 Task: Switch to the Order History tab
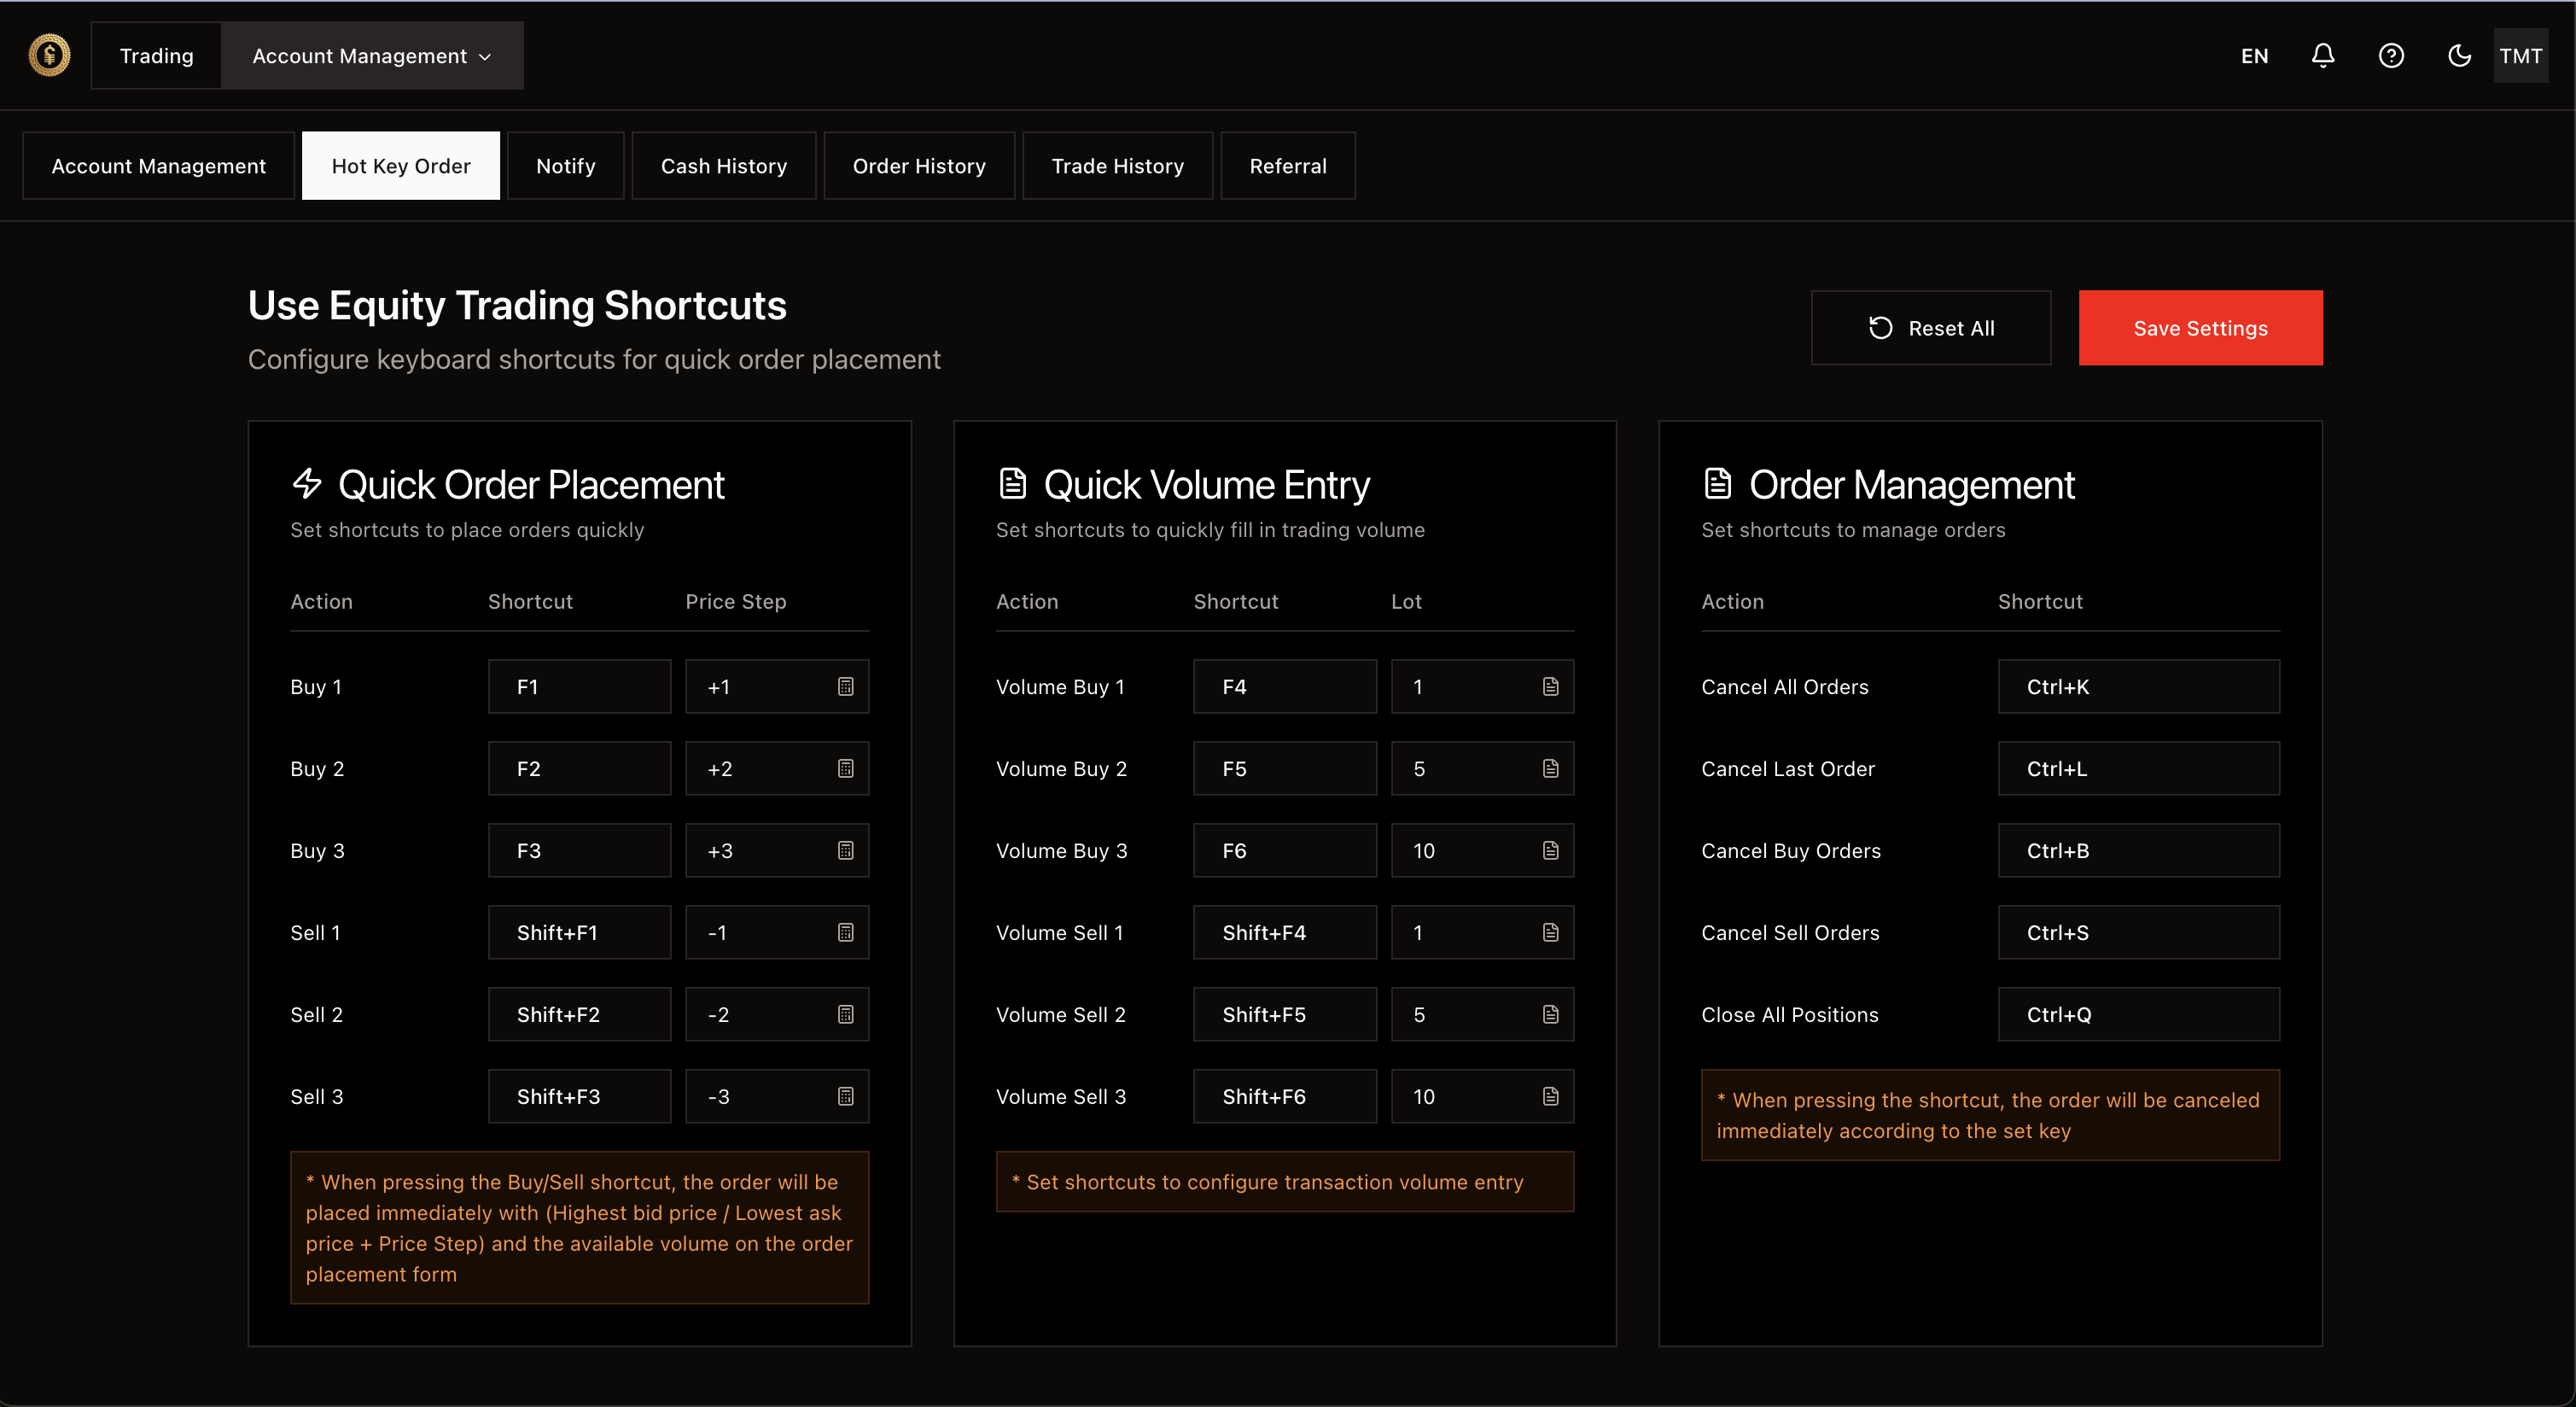(918, 166)
